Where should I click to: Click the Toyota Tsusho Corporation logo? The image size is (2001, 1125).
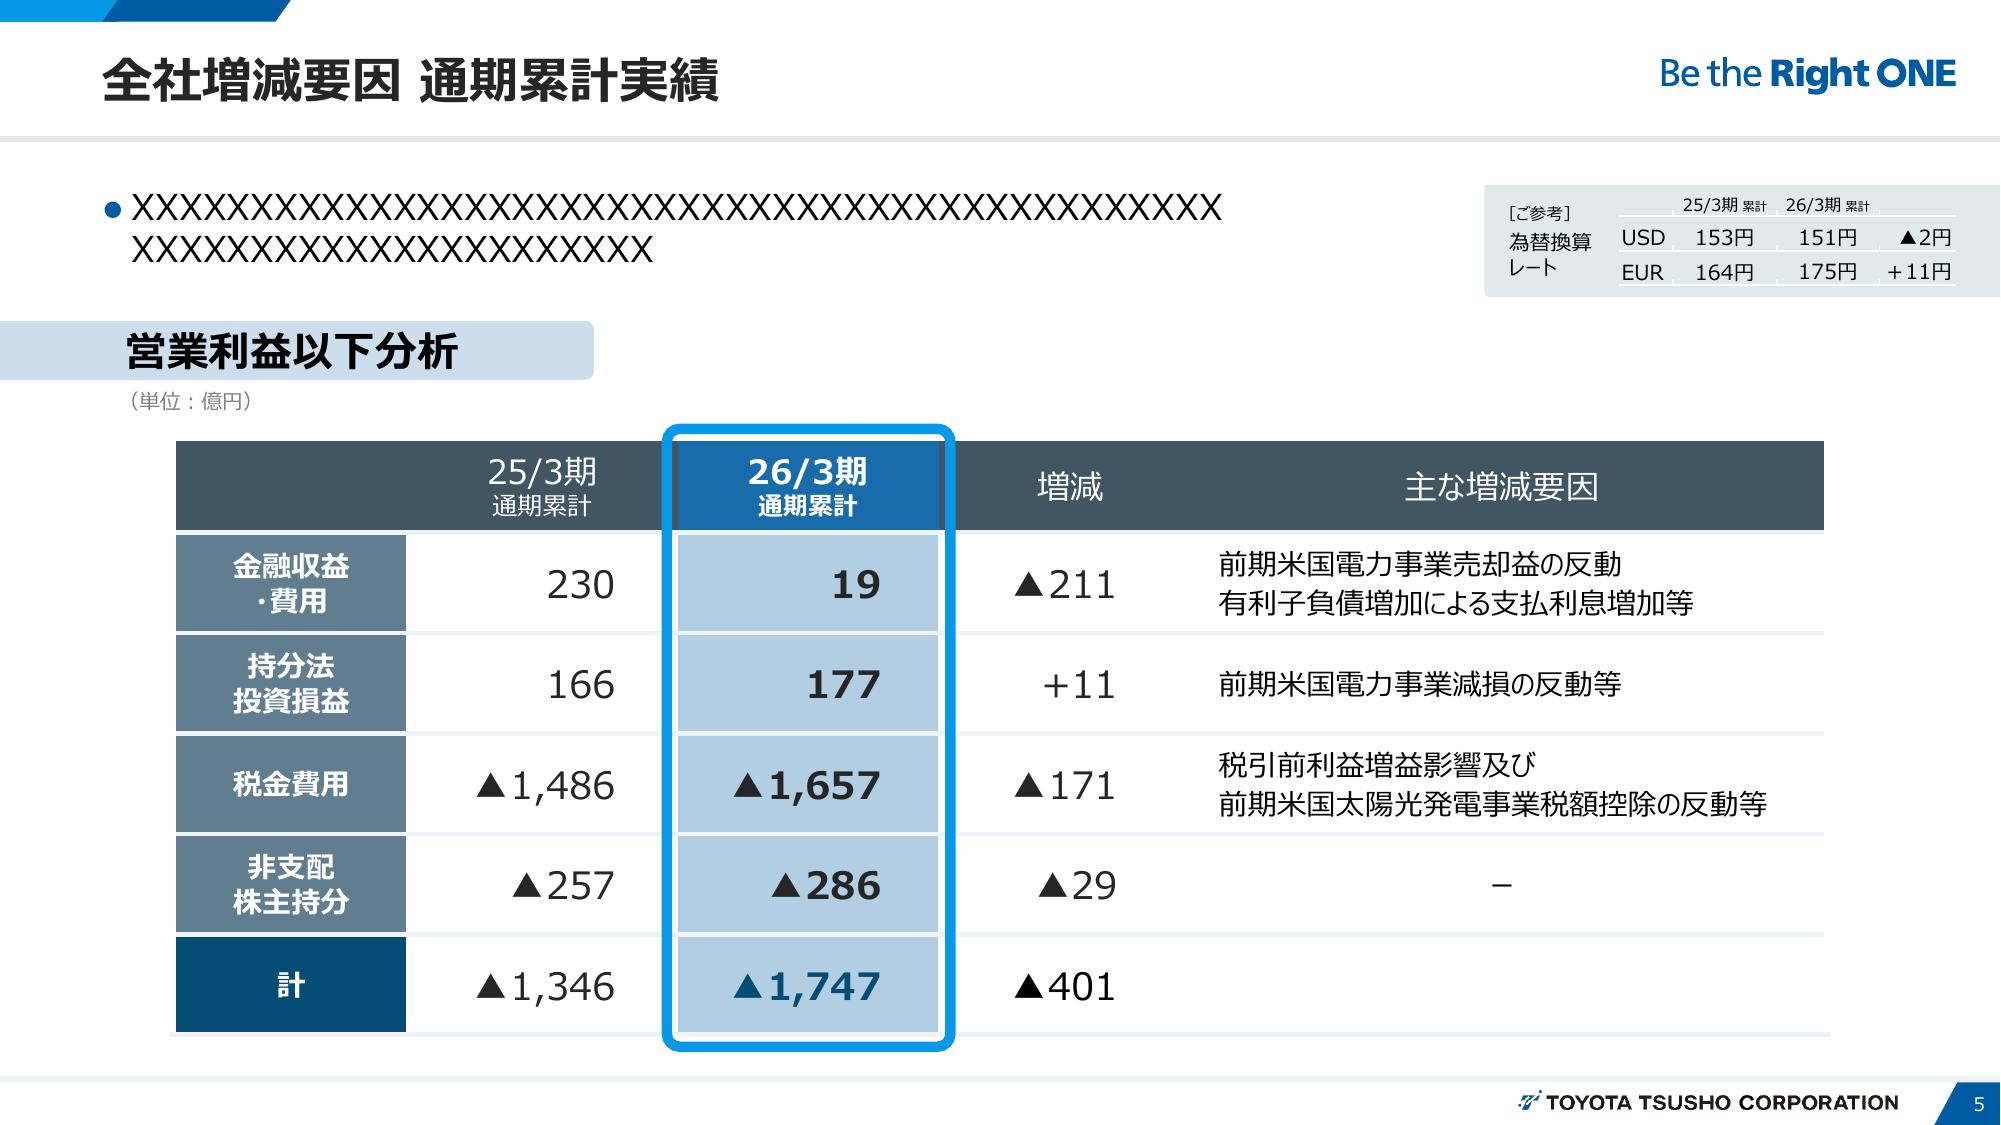click(x=1708, y=1102)
